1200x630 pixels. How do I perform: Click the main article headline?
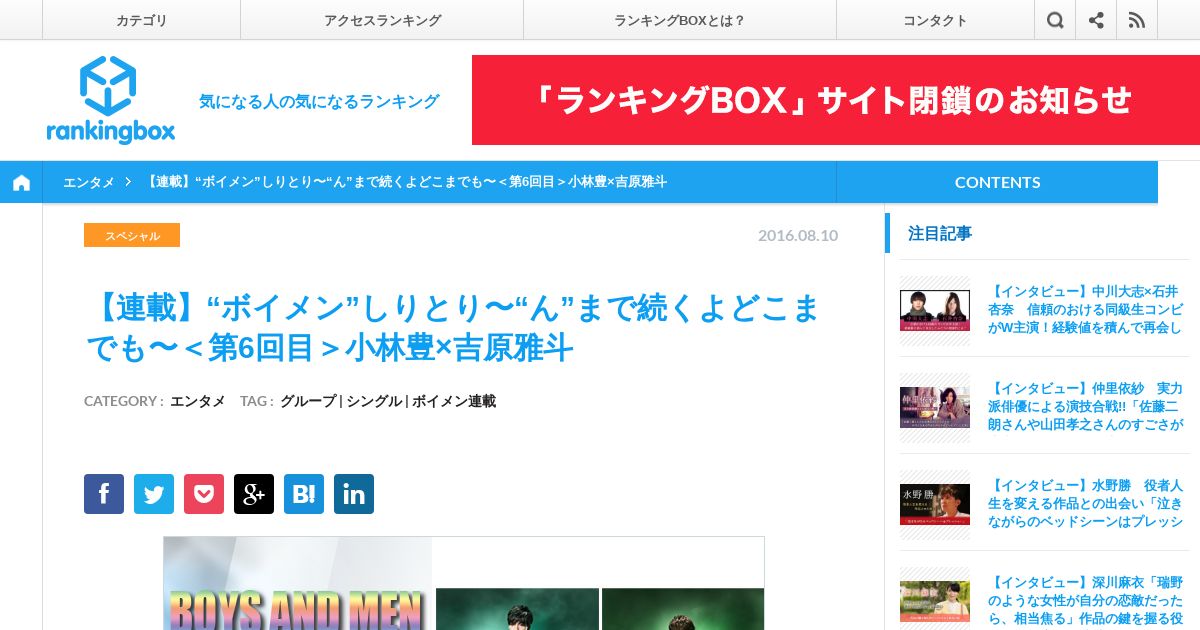452,327
